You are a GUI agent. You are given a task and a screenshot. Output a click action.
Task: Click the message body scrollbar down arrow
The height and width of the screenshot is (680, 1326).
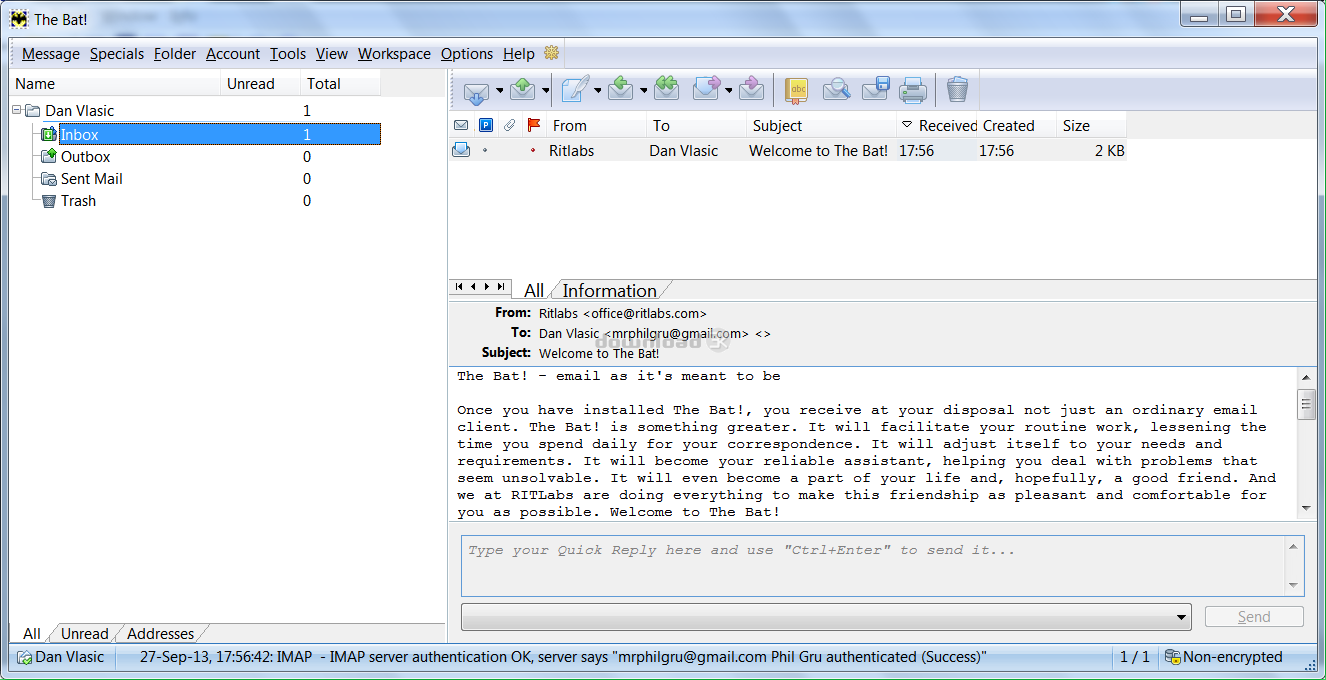(x=1306, y=509)
